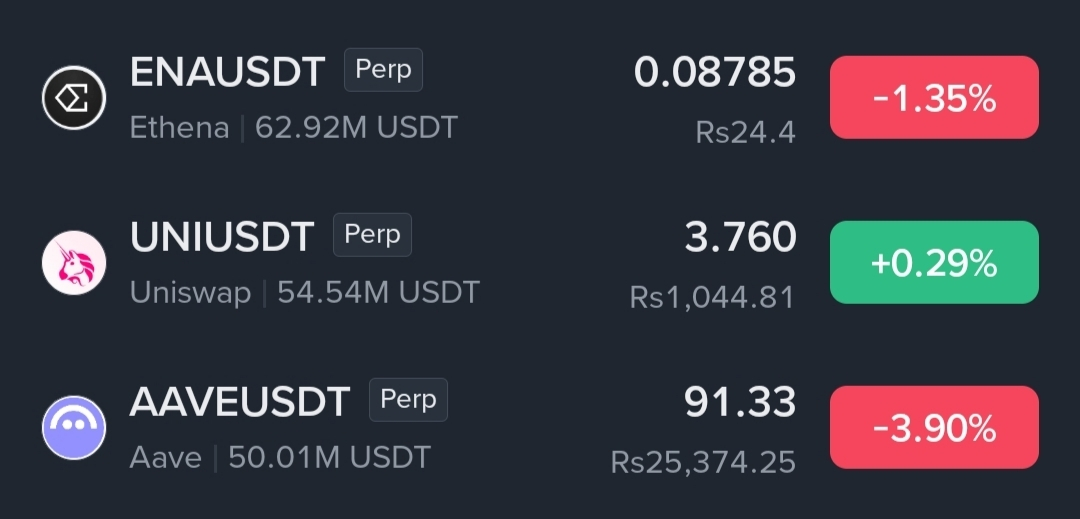Toggle the red -3.90% change badge
Screen dimensions: 1080x519
934,427
